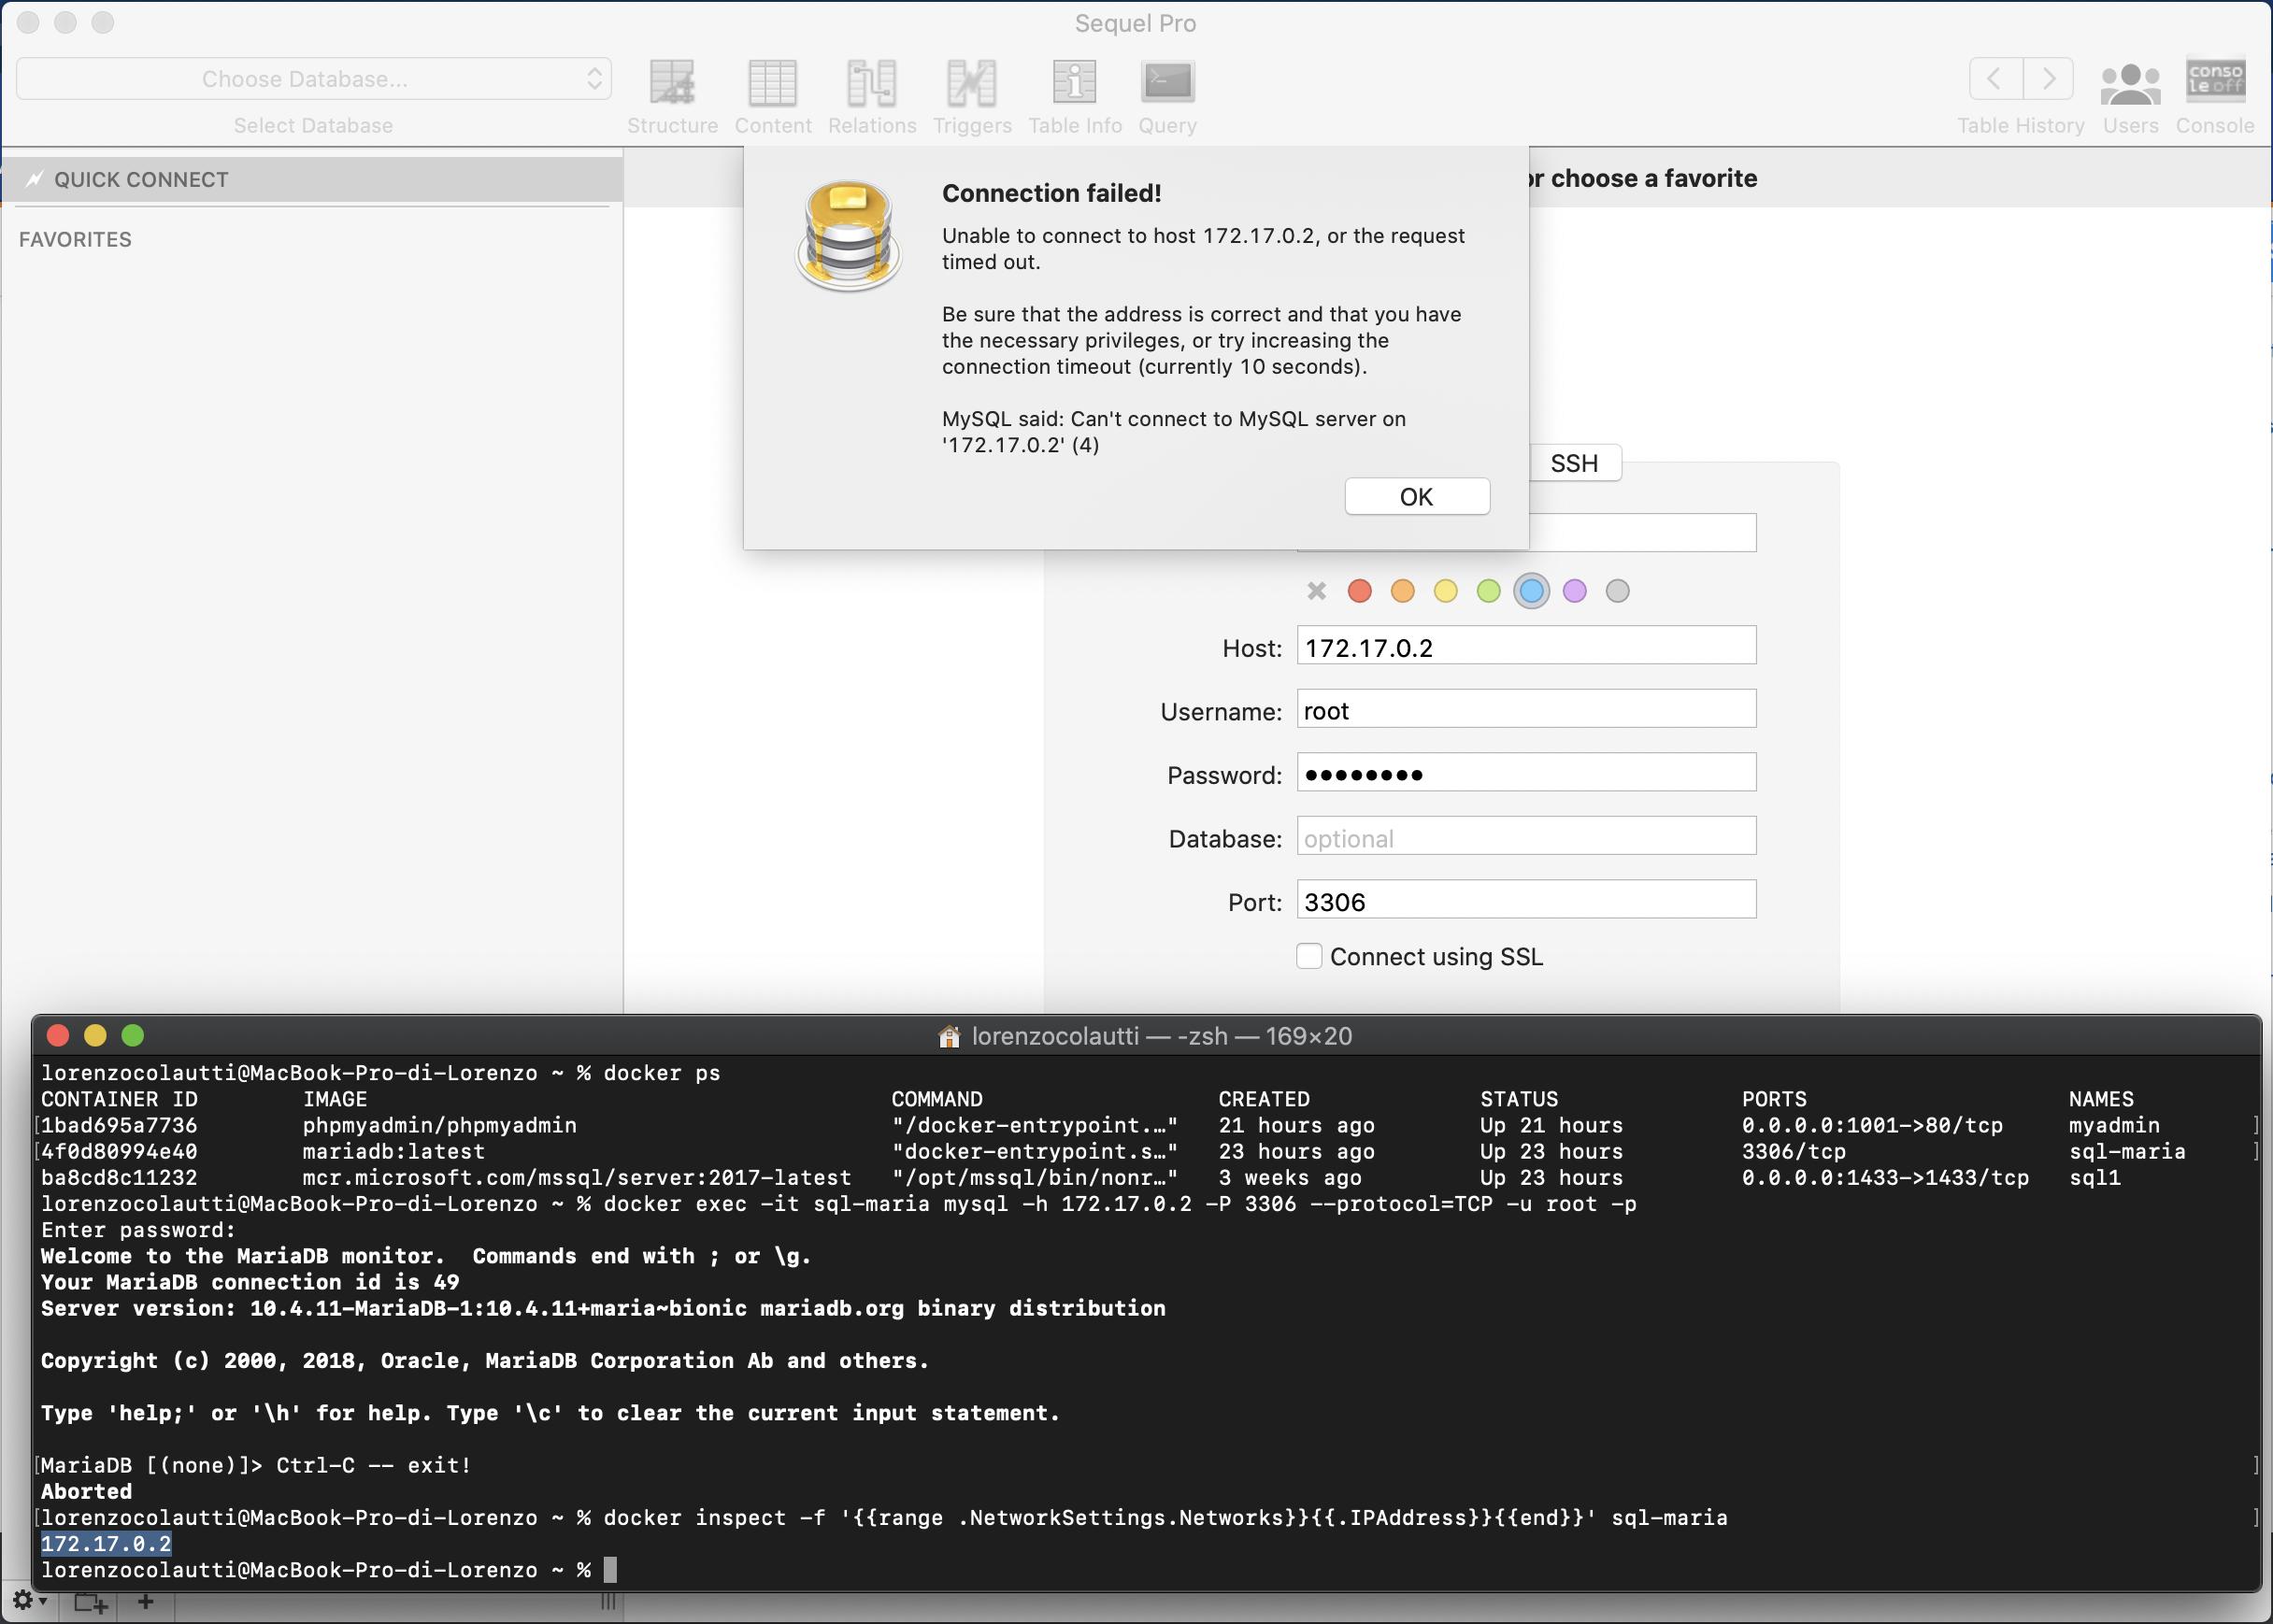2273x1624 pixels.
Task: Open the Choose Database dropdown
Action: click(314, 79)
